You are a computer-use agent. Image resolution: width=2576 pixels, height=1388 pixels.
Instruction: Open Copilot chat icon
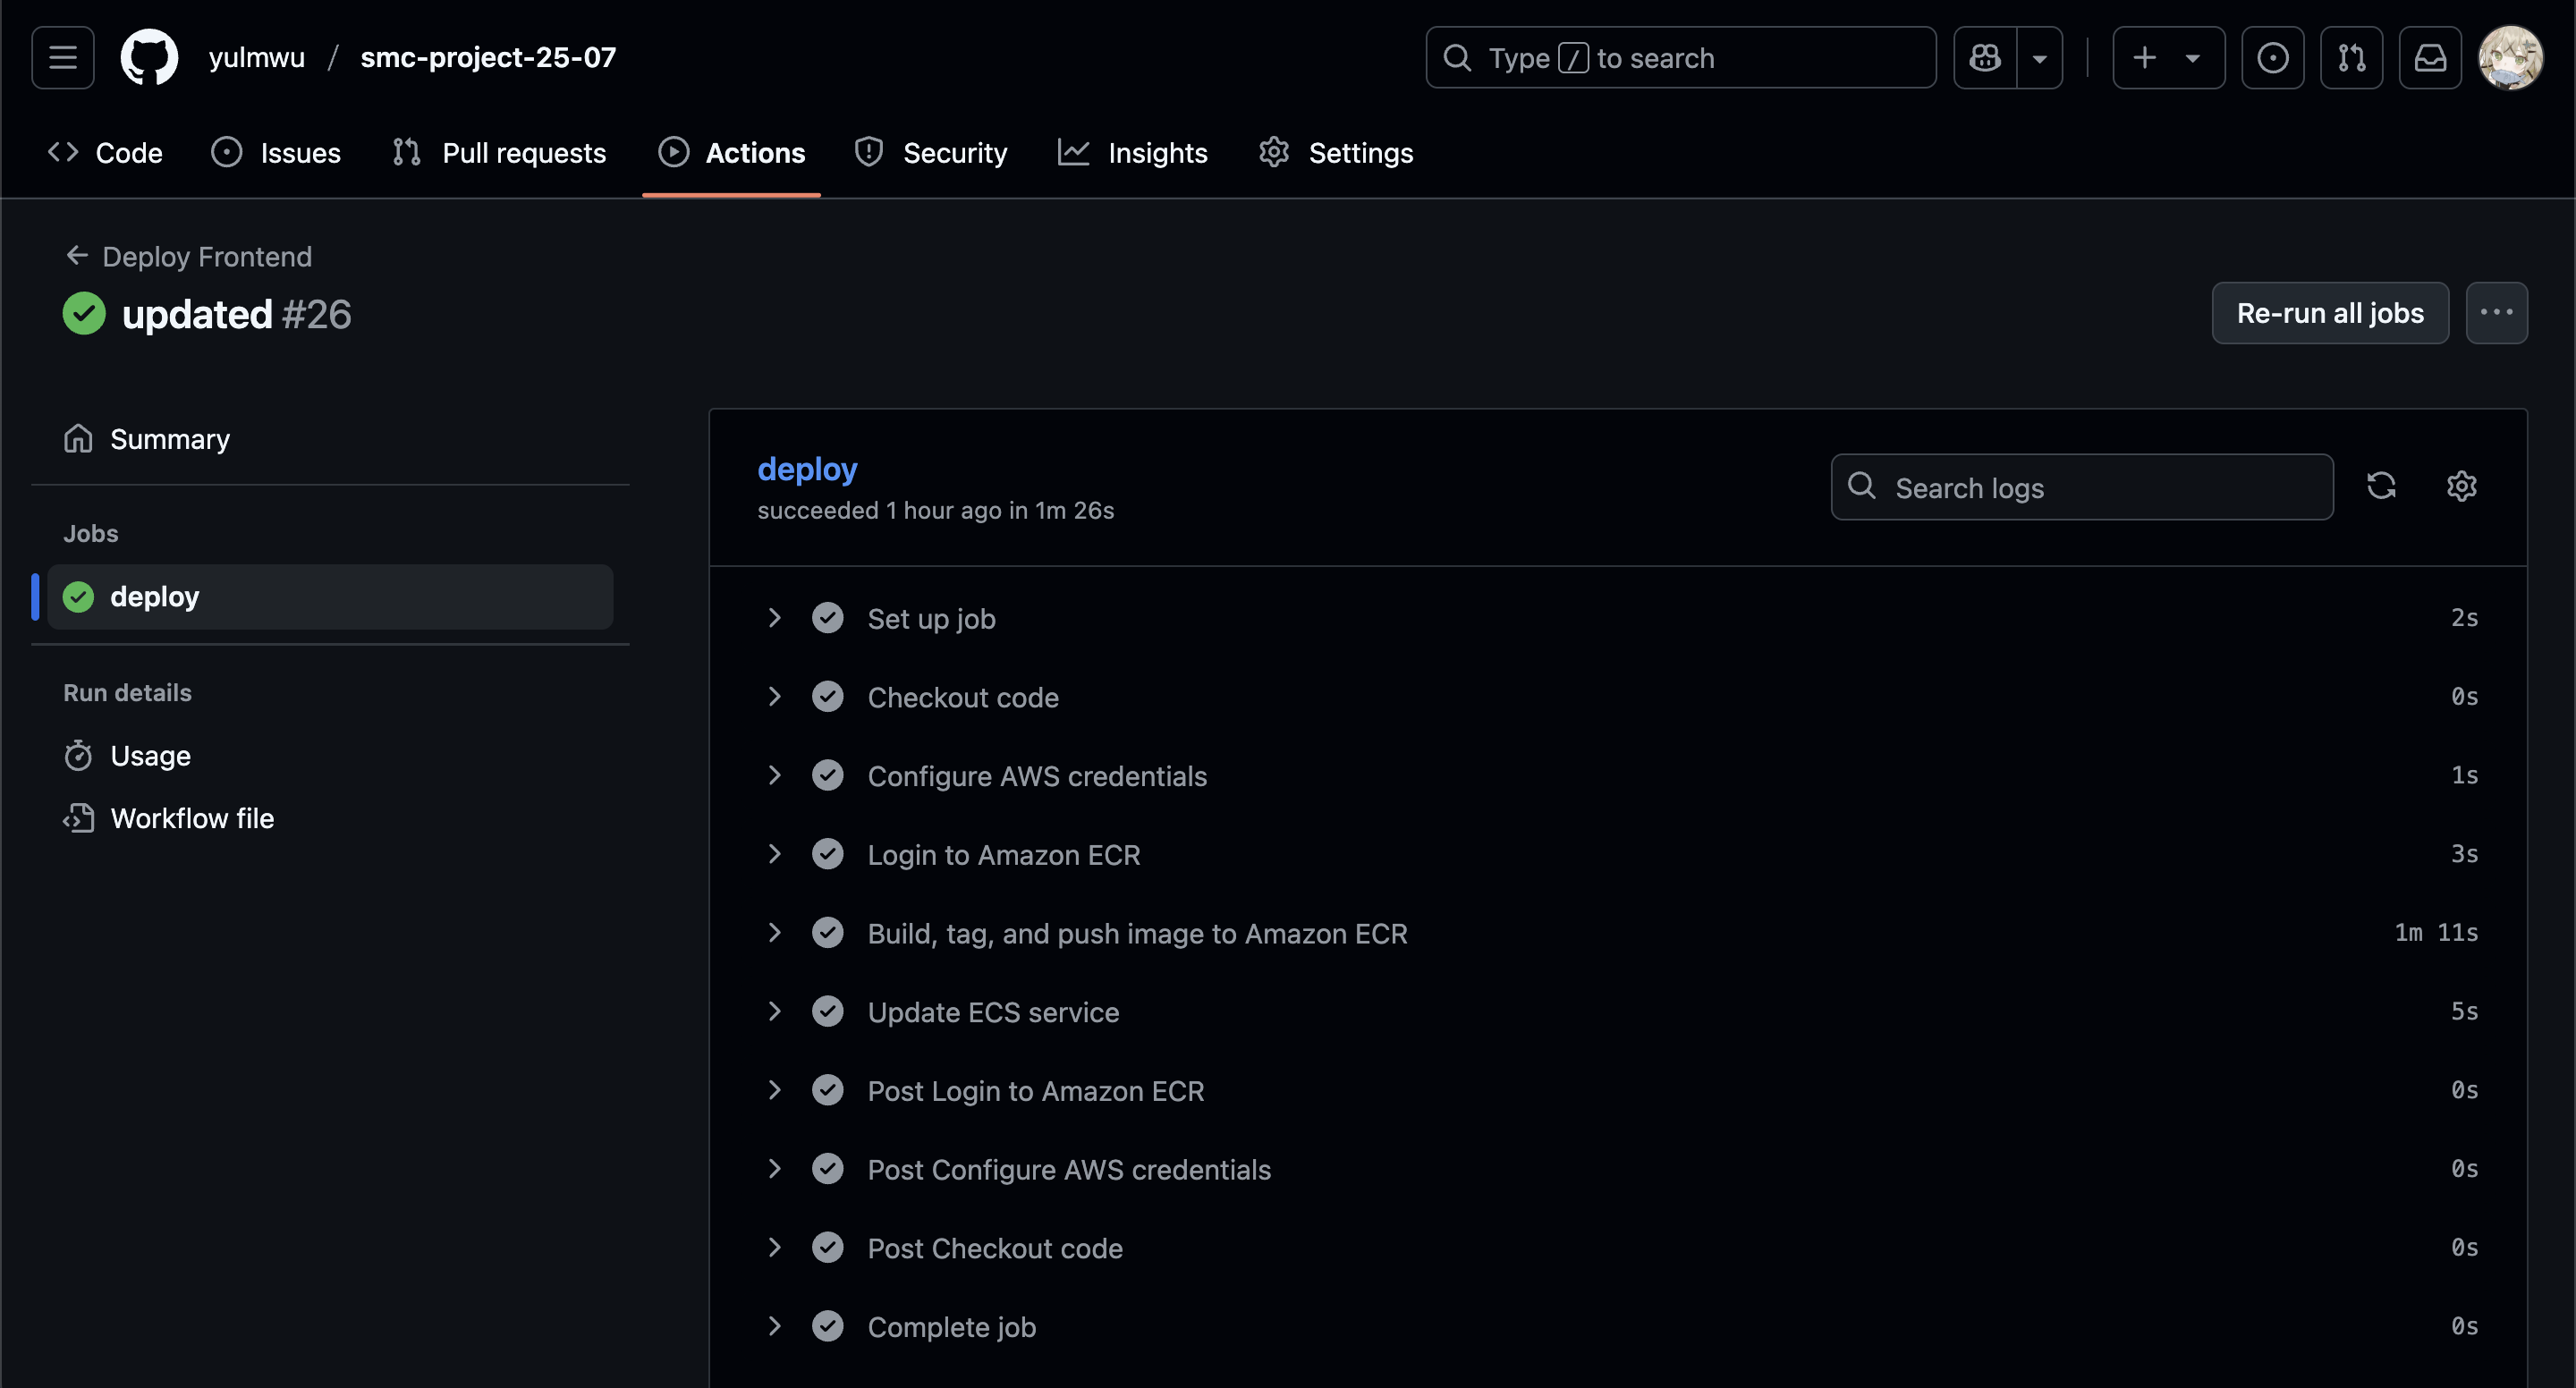1985,57
